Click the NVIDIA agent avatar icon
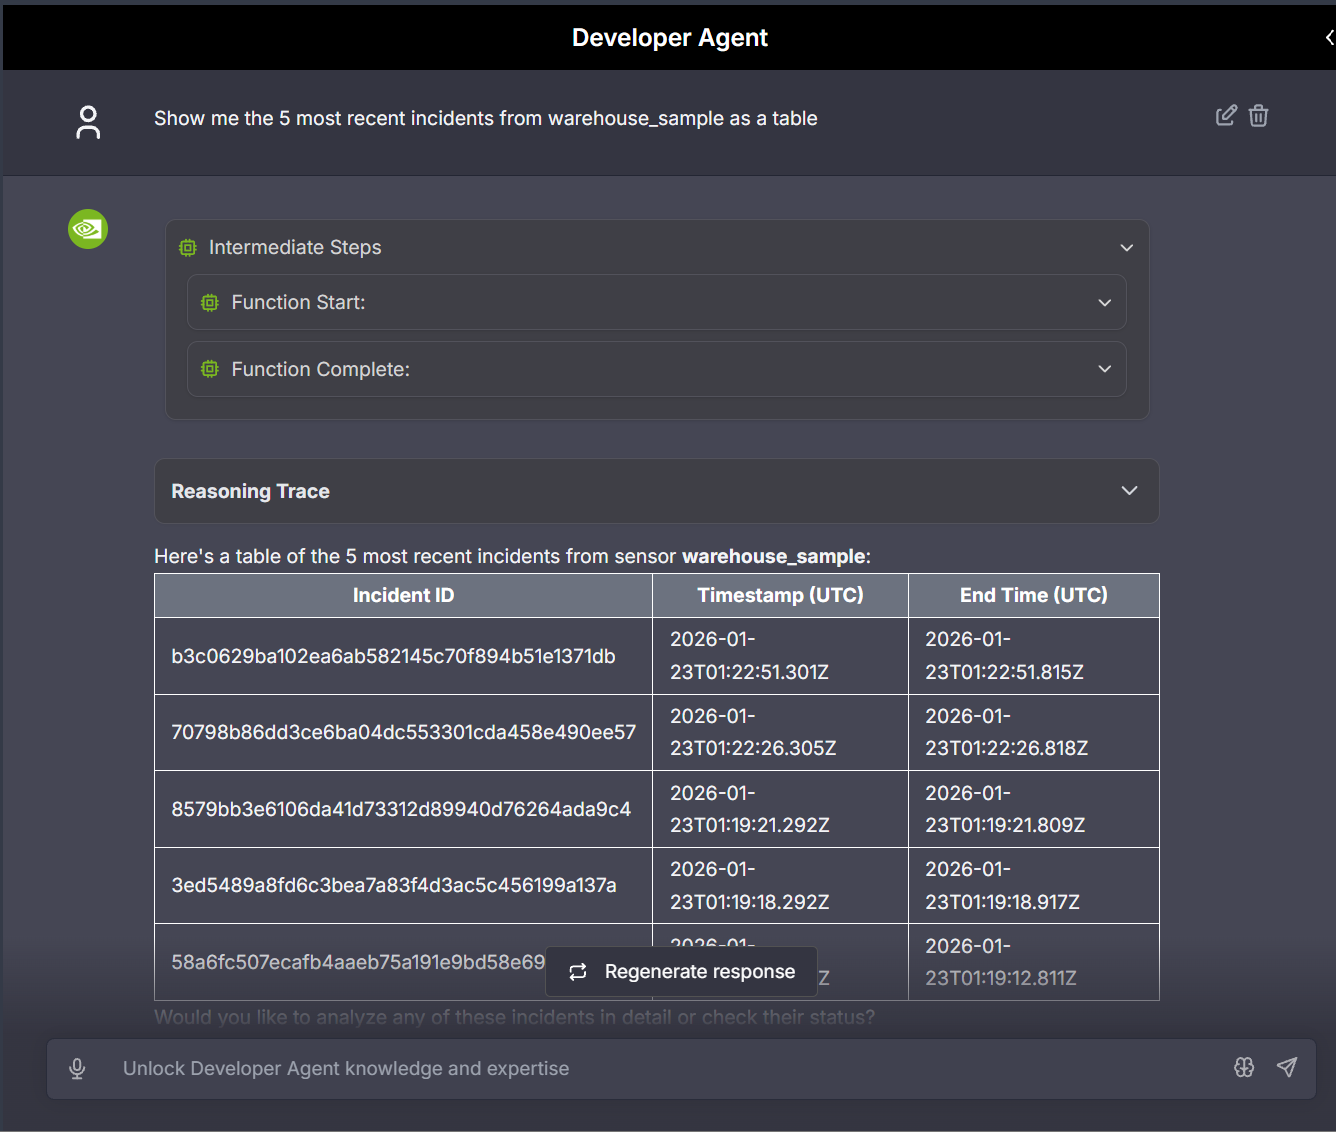The image size is (1336, 1132). (x=88, y=229)
